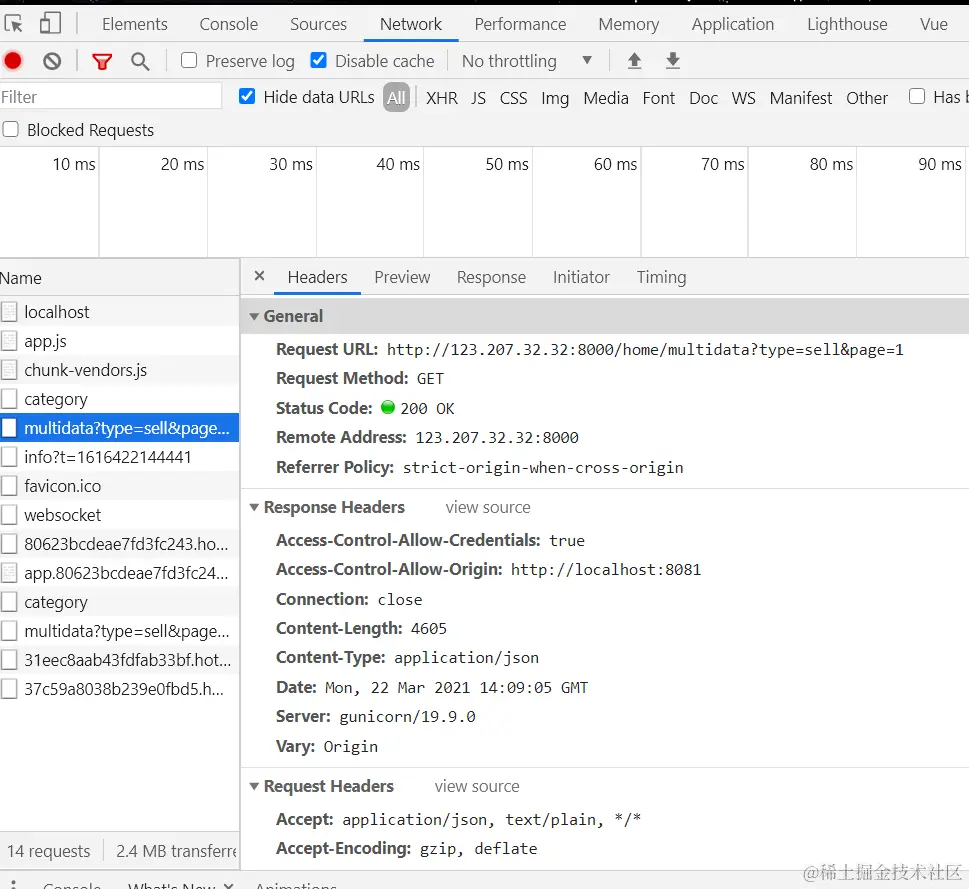Tick the Has blocked cookies checkbox
This screenshot has width=969, height=889.
pyautogui.click(x=917, y=96)
